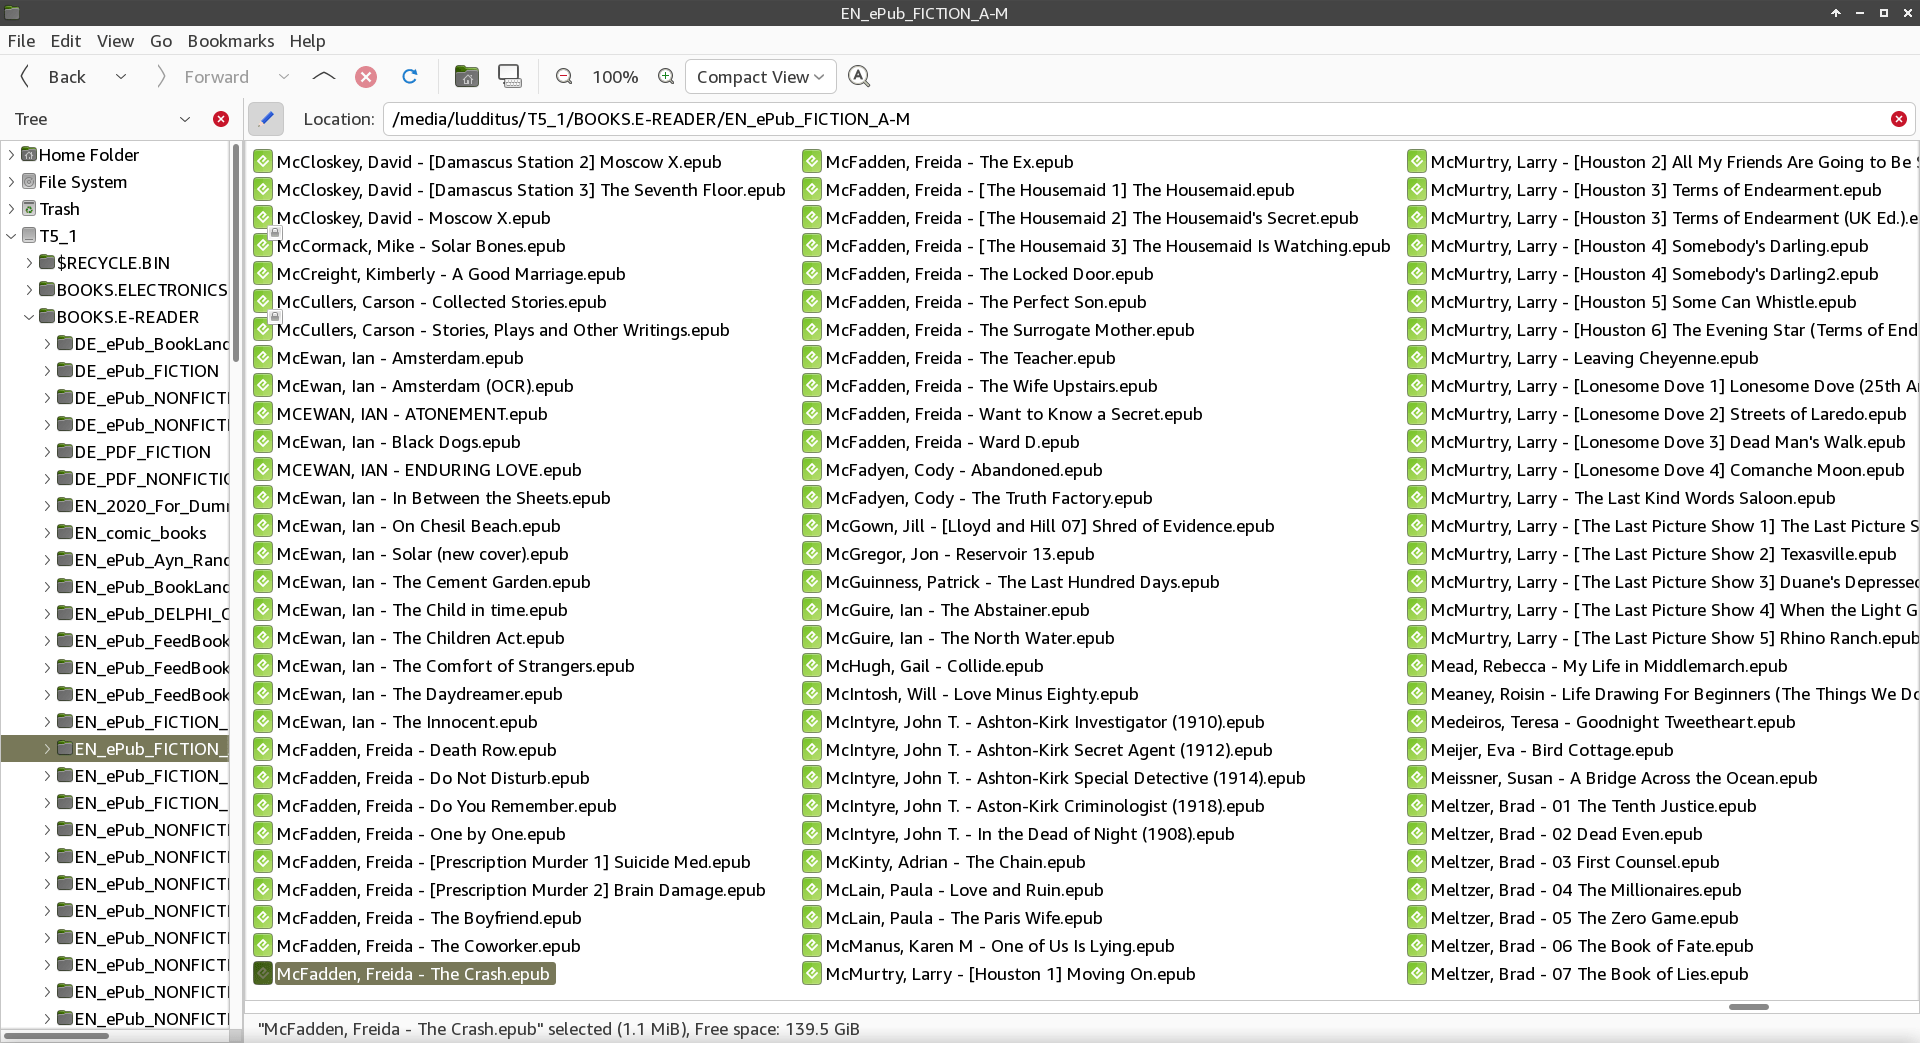Image resolution: width=1920 pixels, height=1043 pixels.
Task: Open the file search tool icon
Action: coord(858,77)
